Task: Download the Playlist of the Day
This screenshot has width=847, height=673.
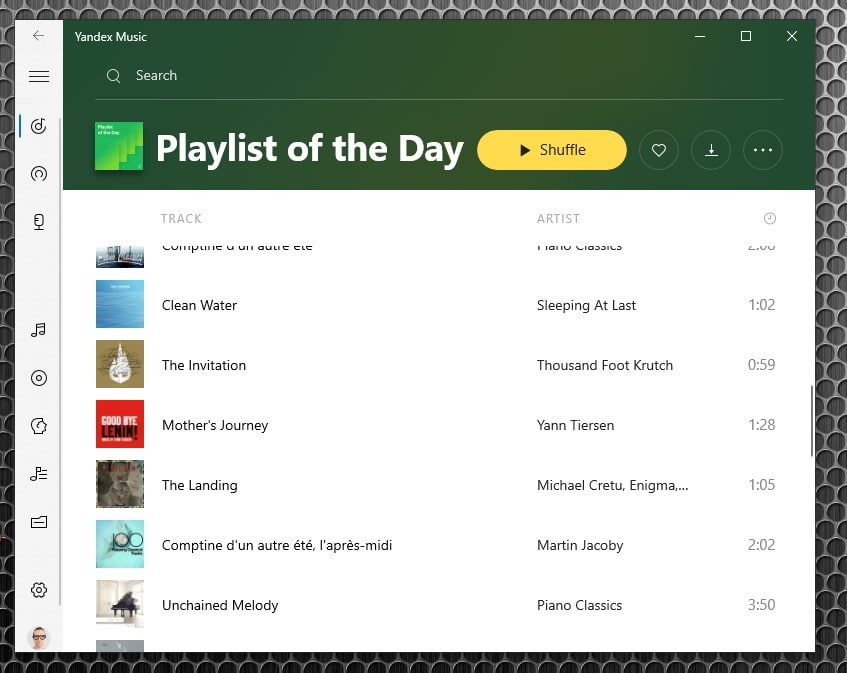Action: click(x=711, y=150)
